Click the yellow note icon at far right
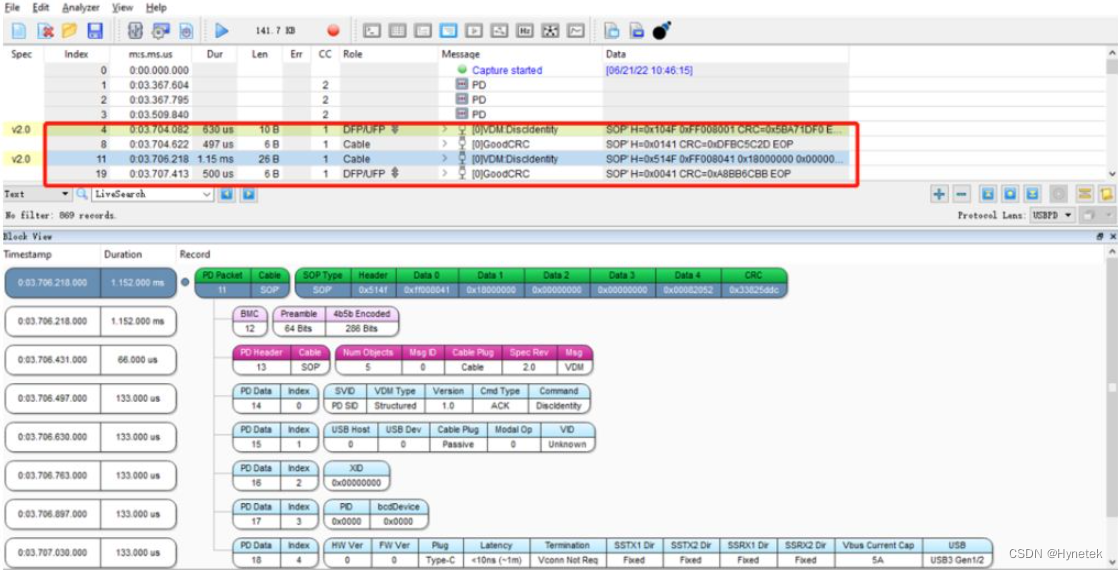Screen dimensions: 1118x570 1106,194
